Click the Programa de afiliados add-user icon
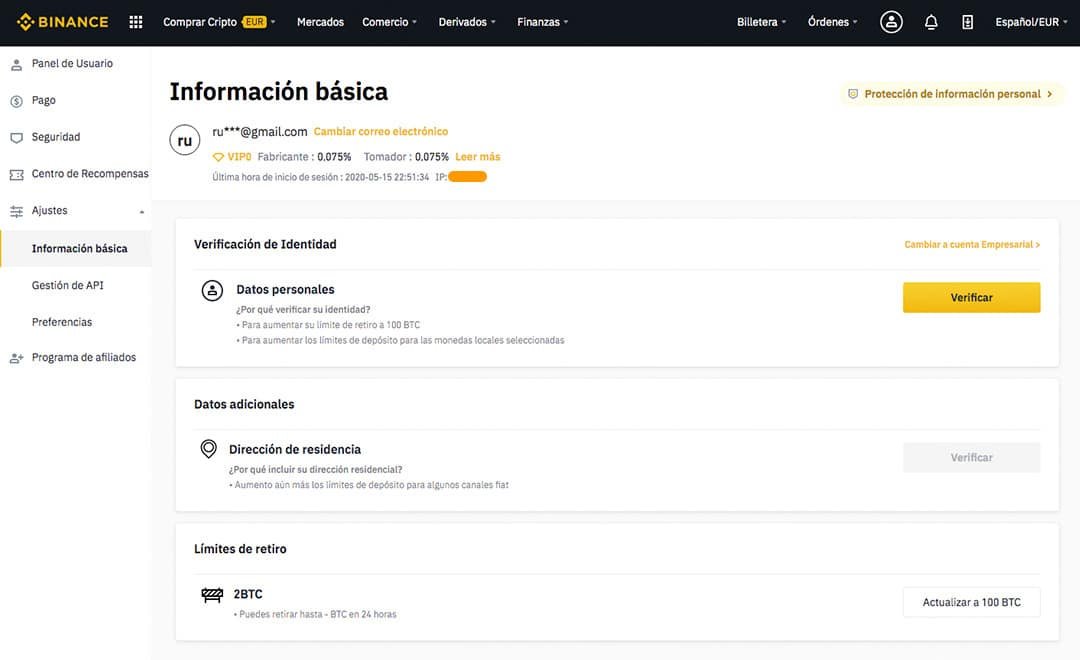 17,358
